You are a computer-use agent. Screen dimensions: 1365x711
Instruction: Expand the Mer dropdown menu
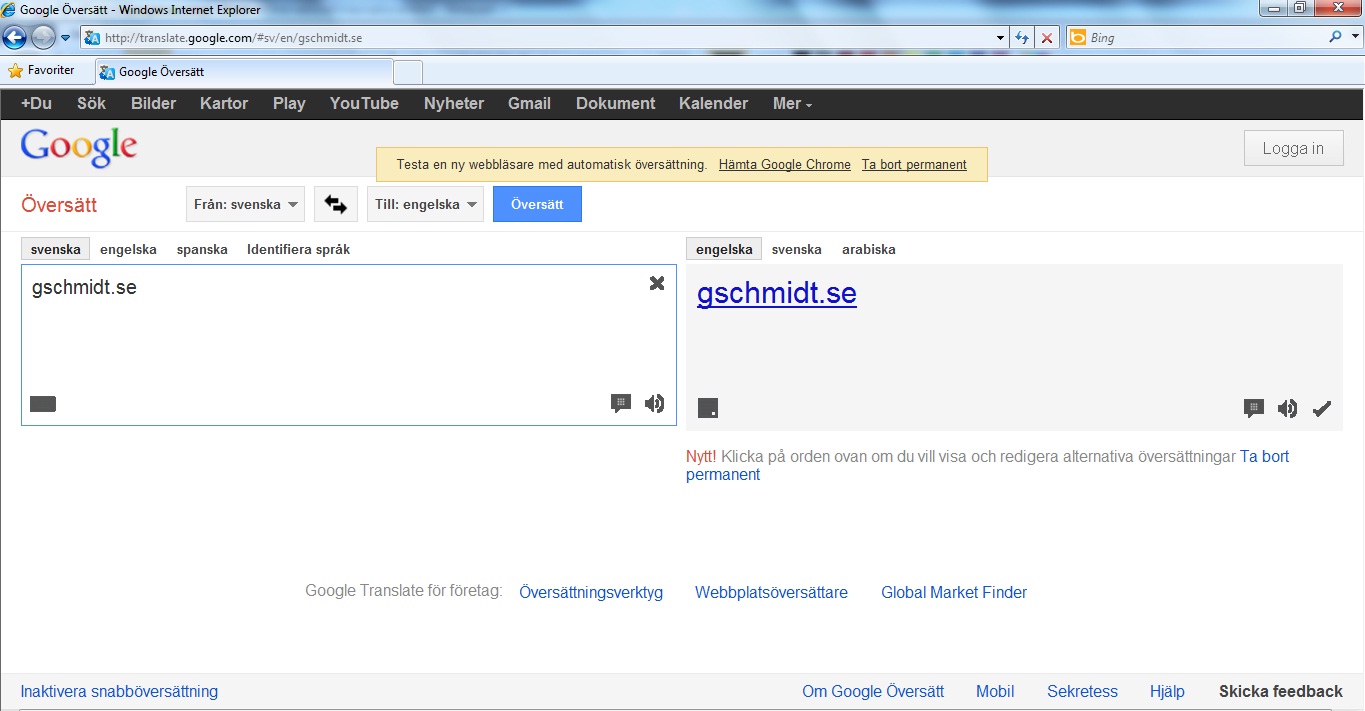pyautogui.click(x=792, y=103)
